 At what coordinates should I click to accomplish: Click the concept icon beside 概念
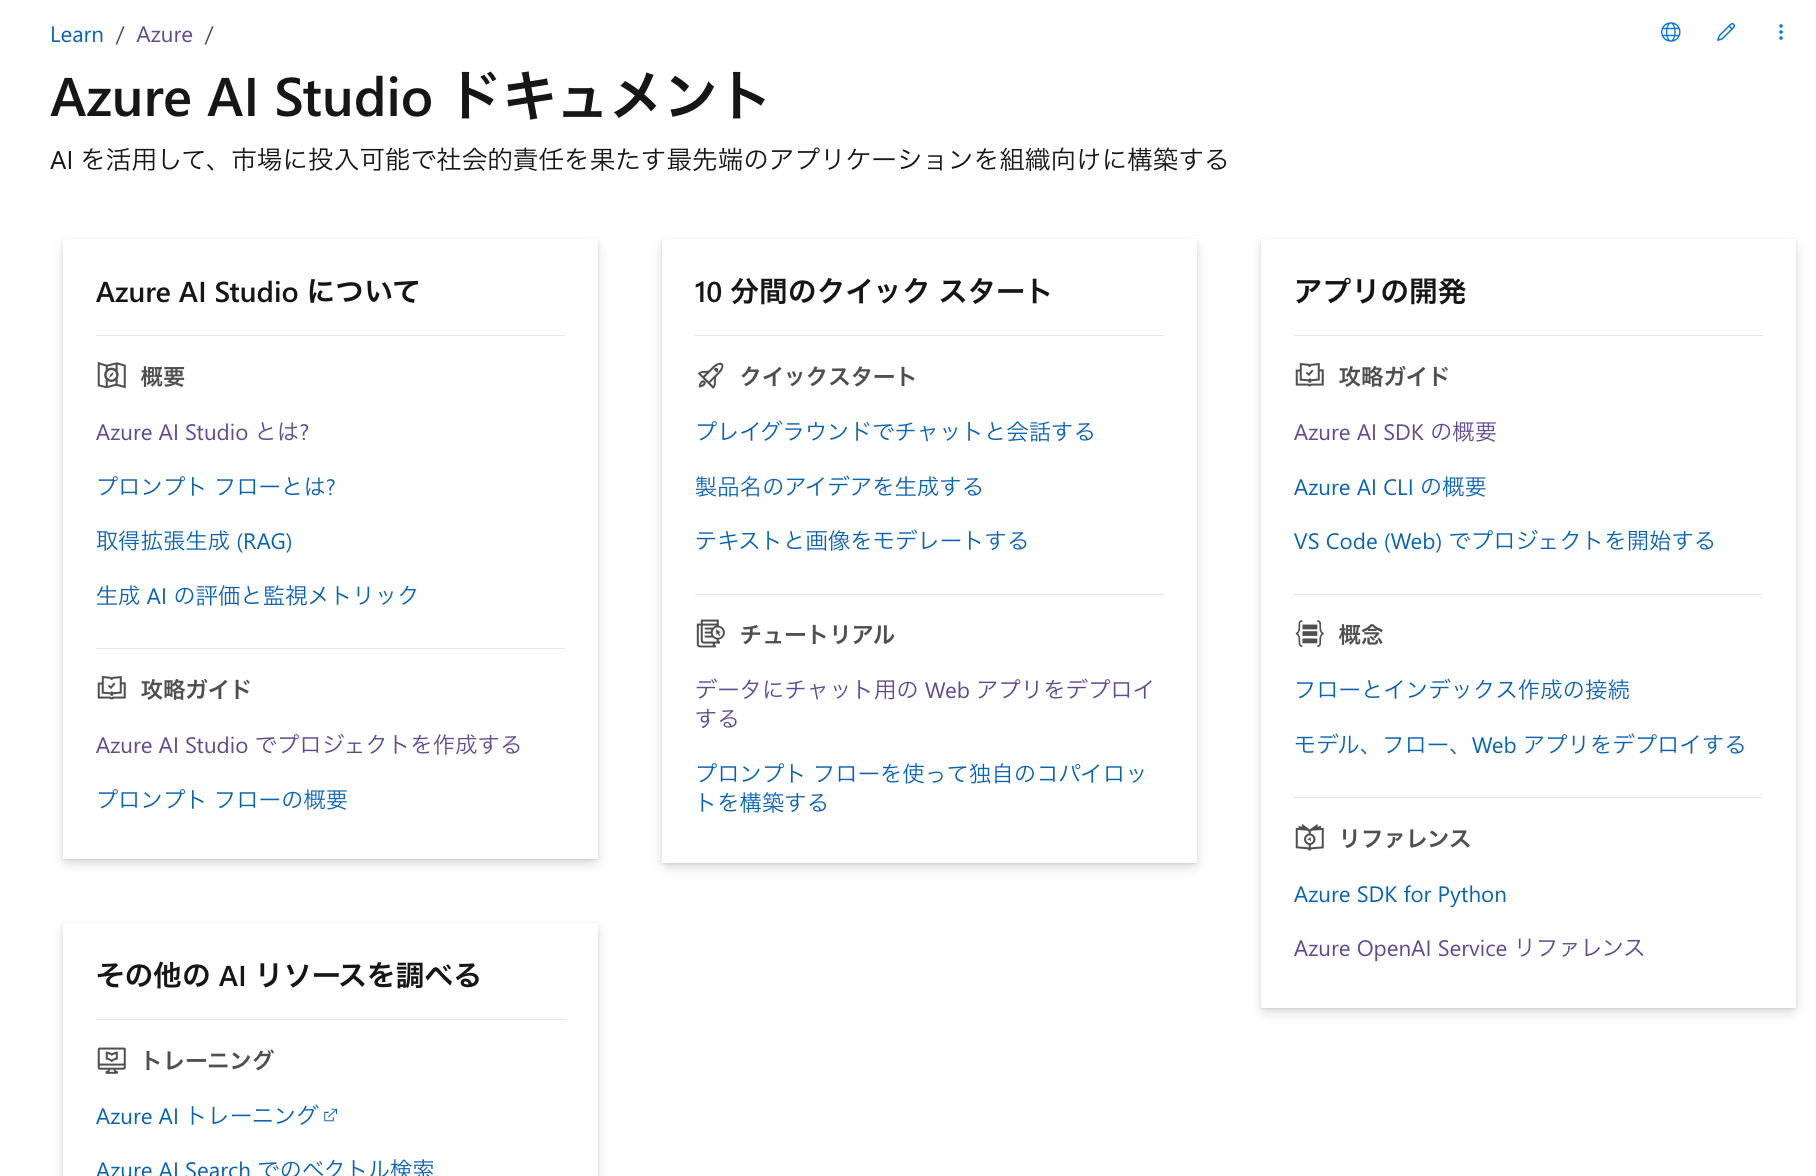1309,633
